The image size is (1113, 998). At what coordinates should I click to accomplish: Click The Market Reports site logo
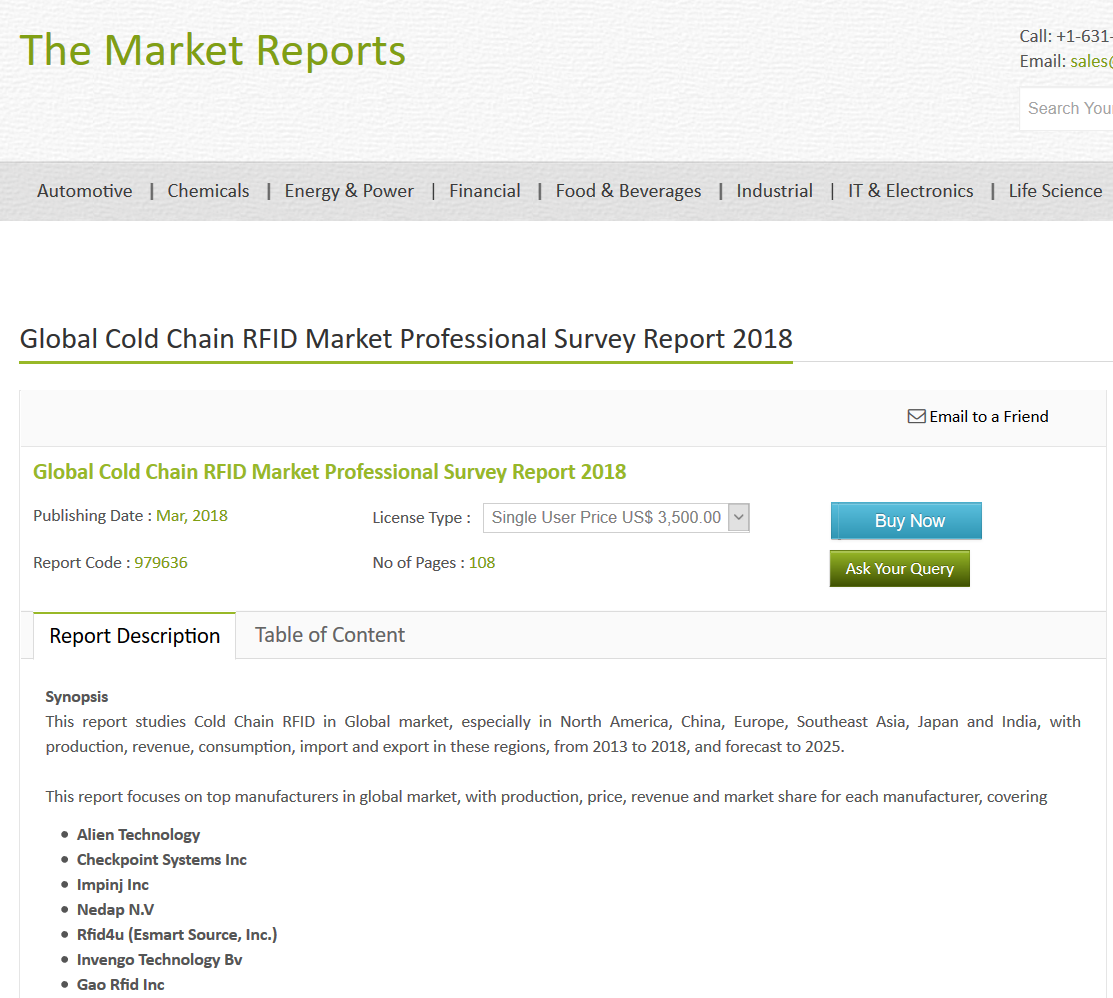tap(213, 50)
